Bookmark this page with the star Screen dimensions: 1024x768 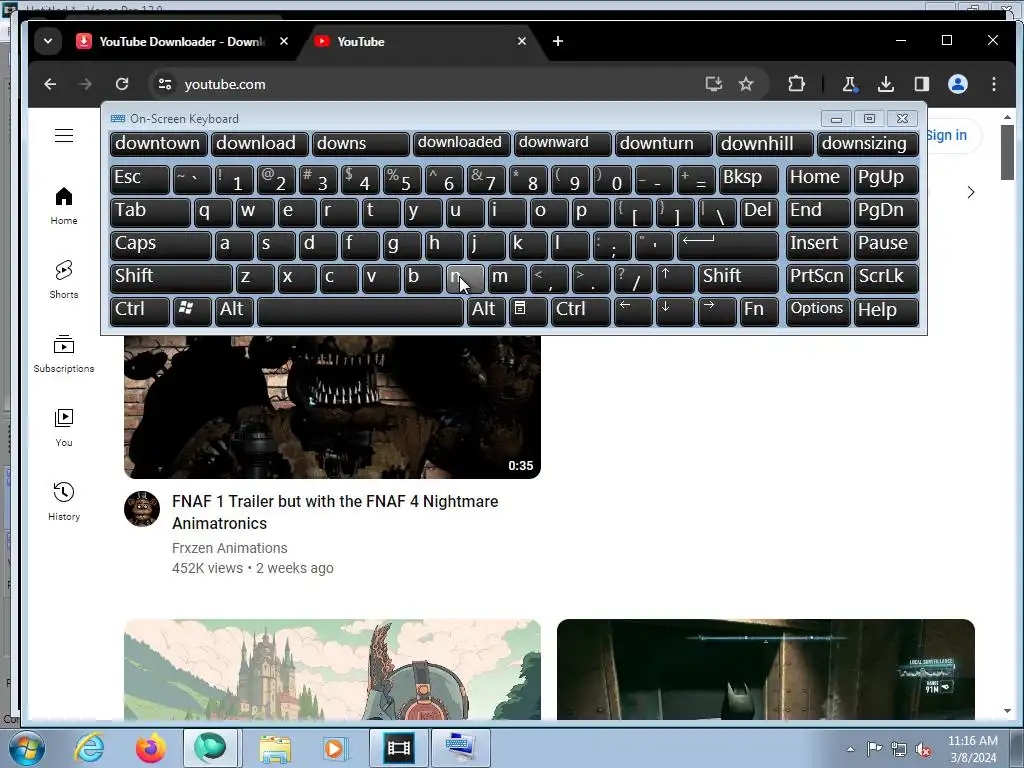746,84
